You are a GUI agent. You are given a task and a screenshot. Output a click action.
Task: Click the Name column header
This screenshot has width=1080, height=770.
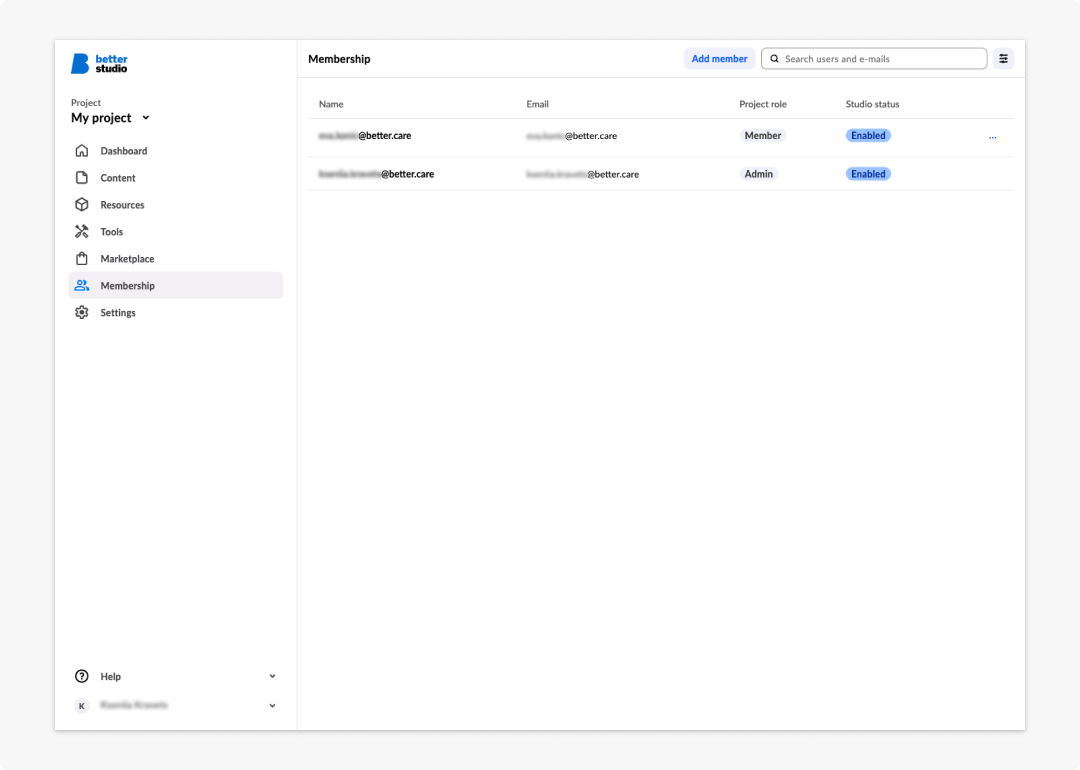pyautogui.click(x=331, y=104)
